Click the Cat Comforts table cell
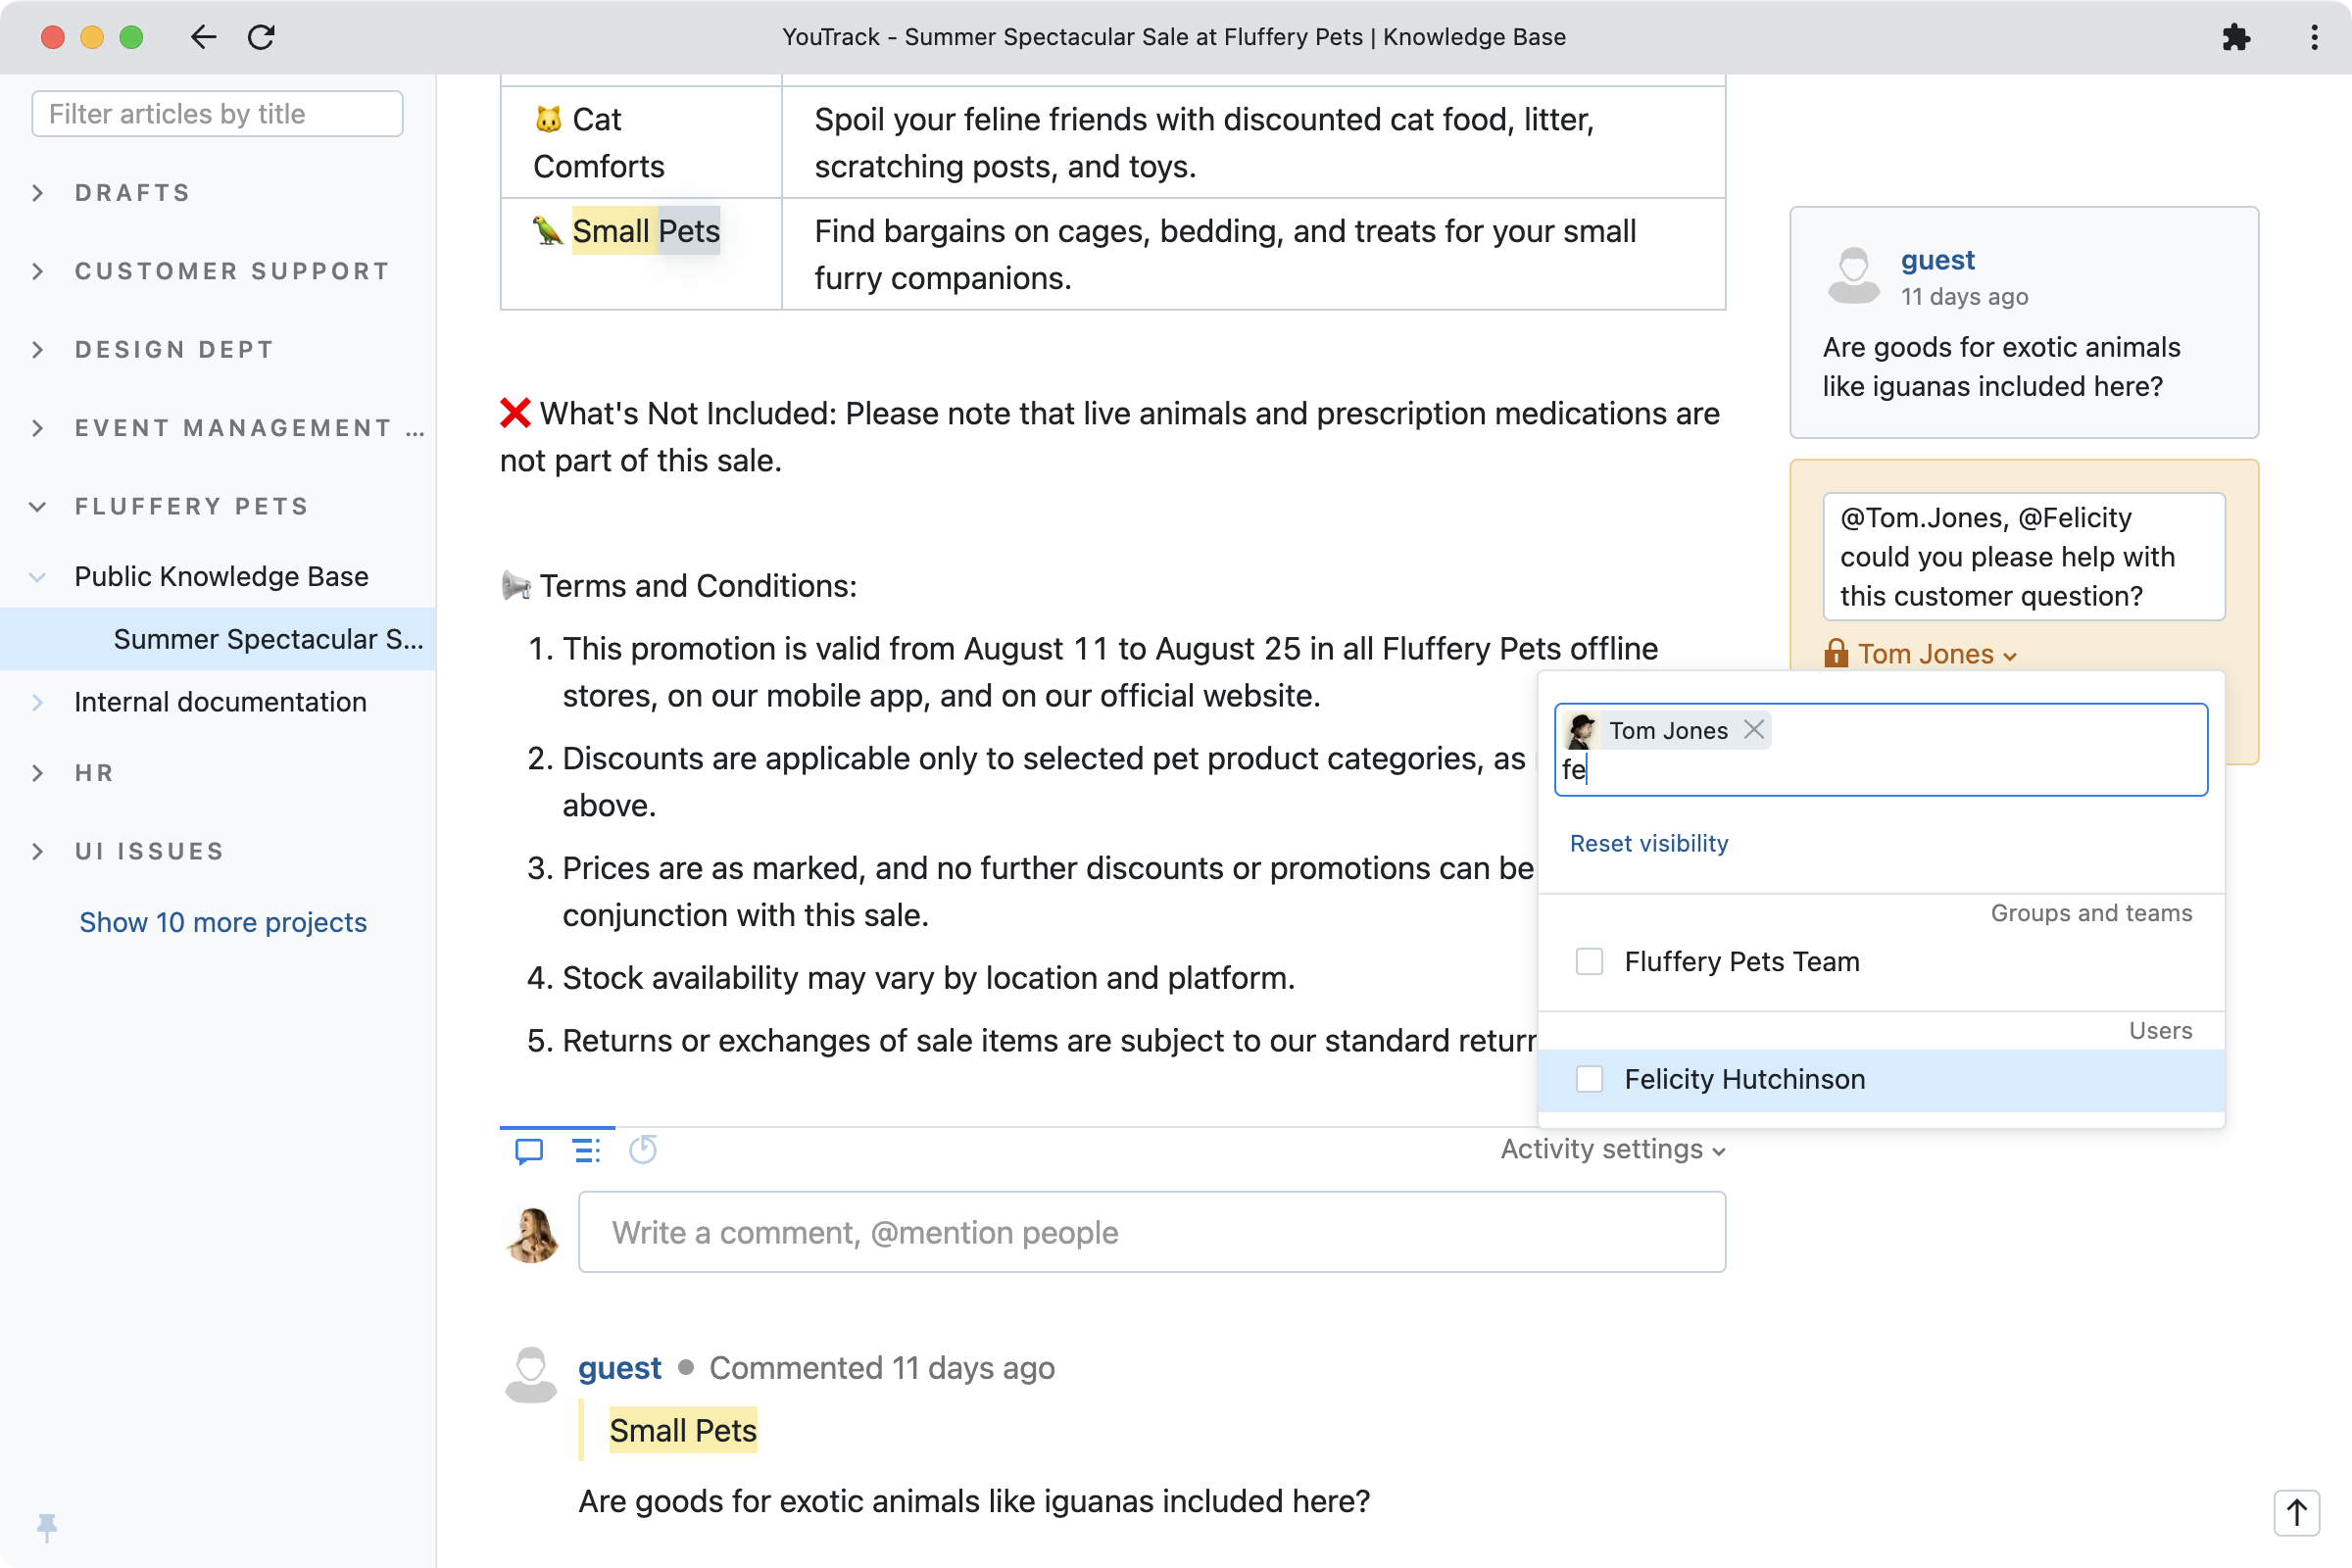 pos(640,142)
